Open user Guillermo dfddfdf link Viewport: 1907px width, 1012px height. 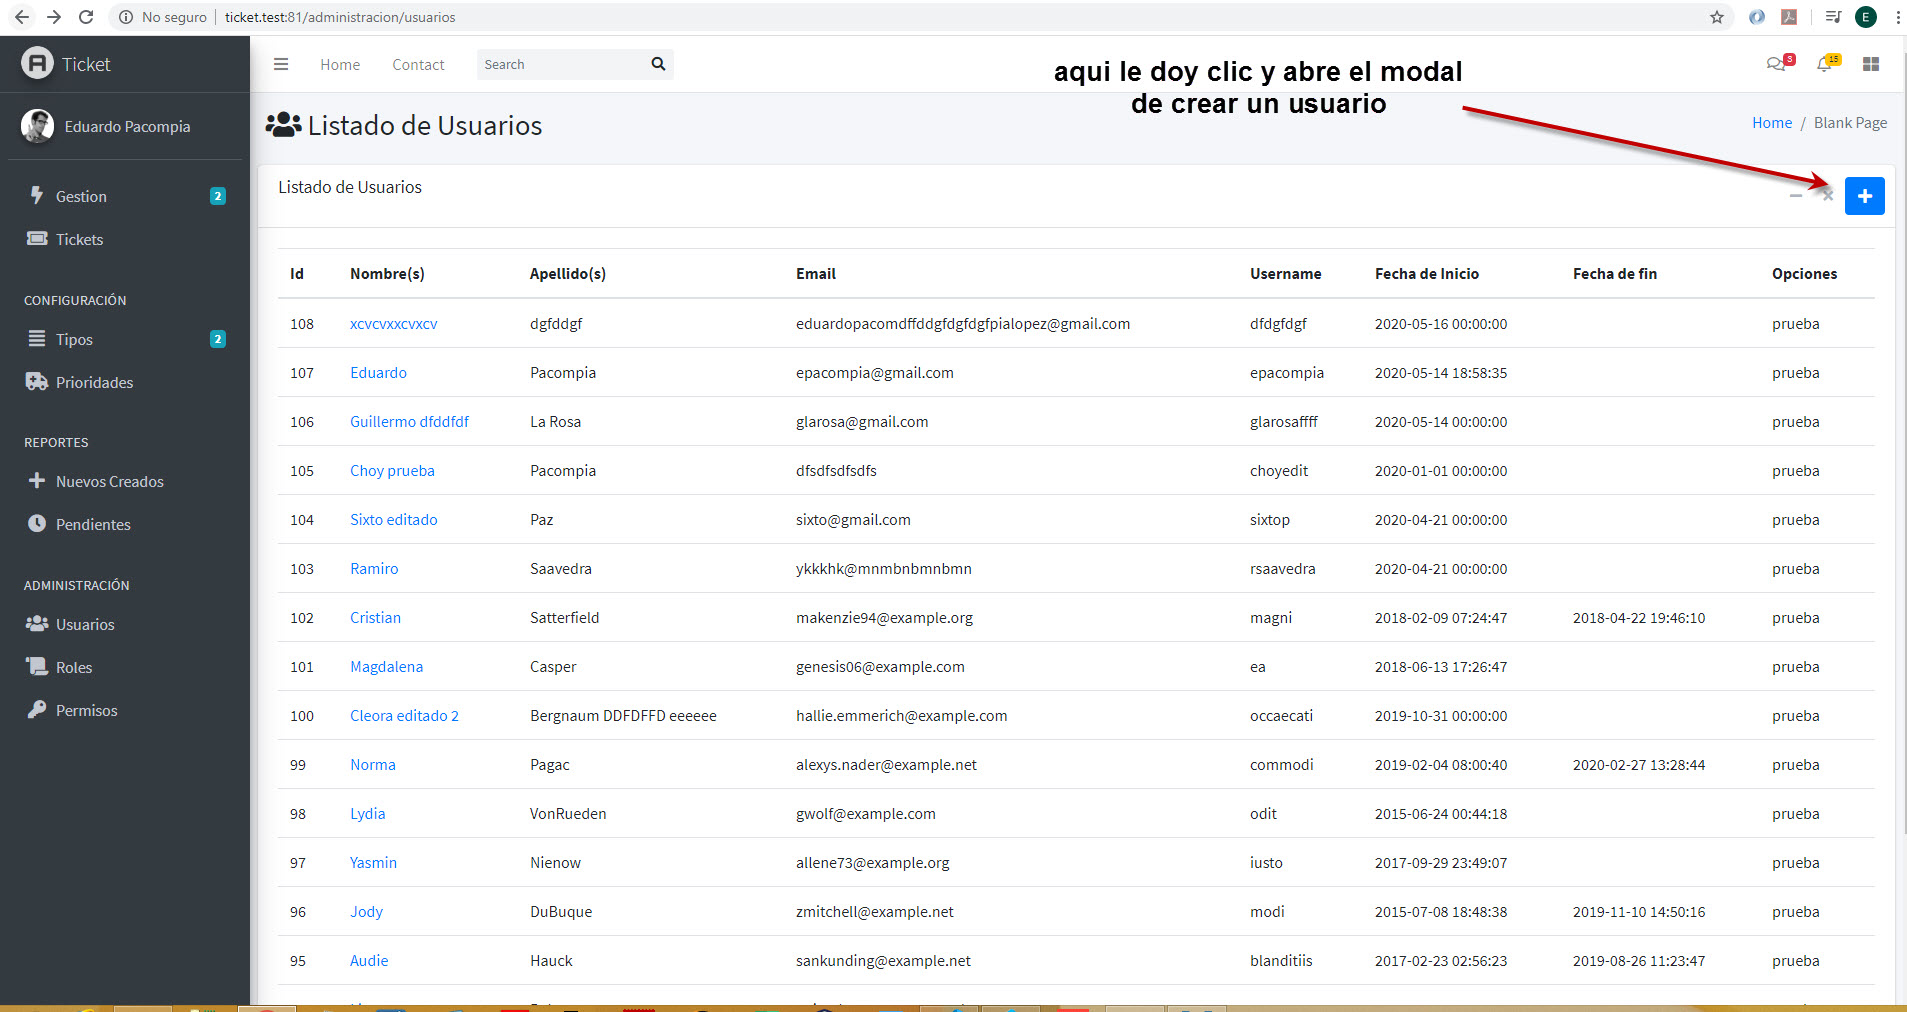click(x=409, y=422)
